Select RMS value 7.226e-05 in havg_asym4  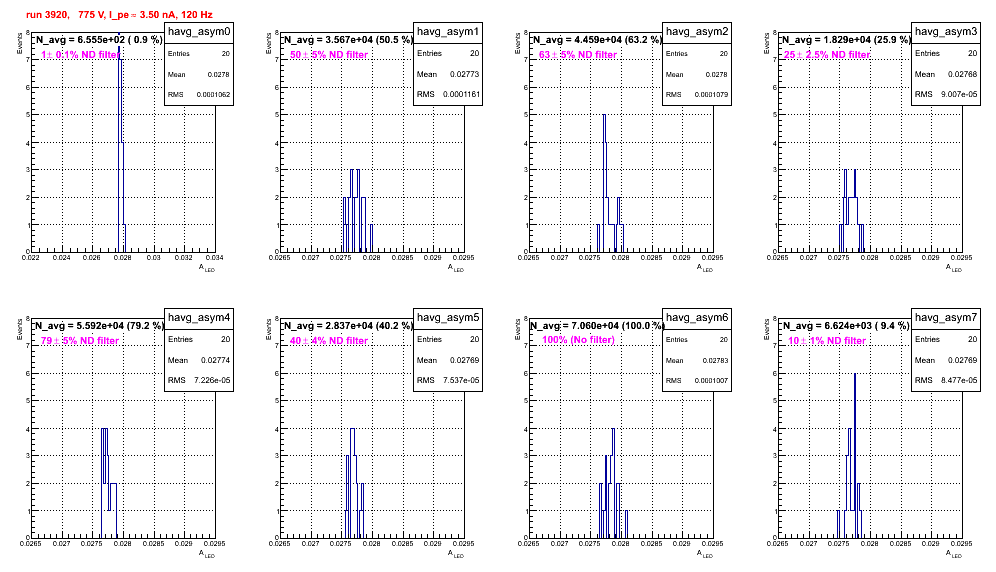point(213,381)
